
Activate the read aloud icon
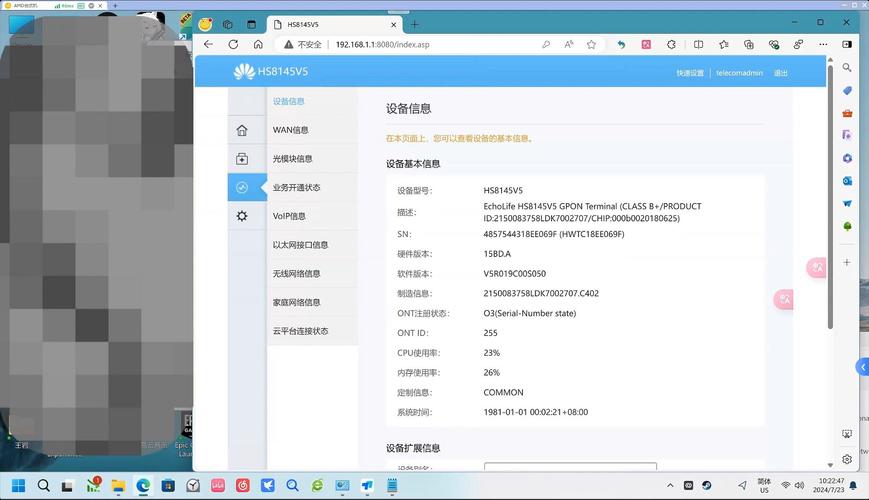pyautogui.click(x=569, y=44)
